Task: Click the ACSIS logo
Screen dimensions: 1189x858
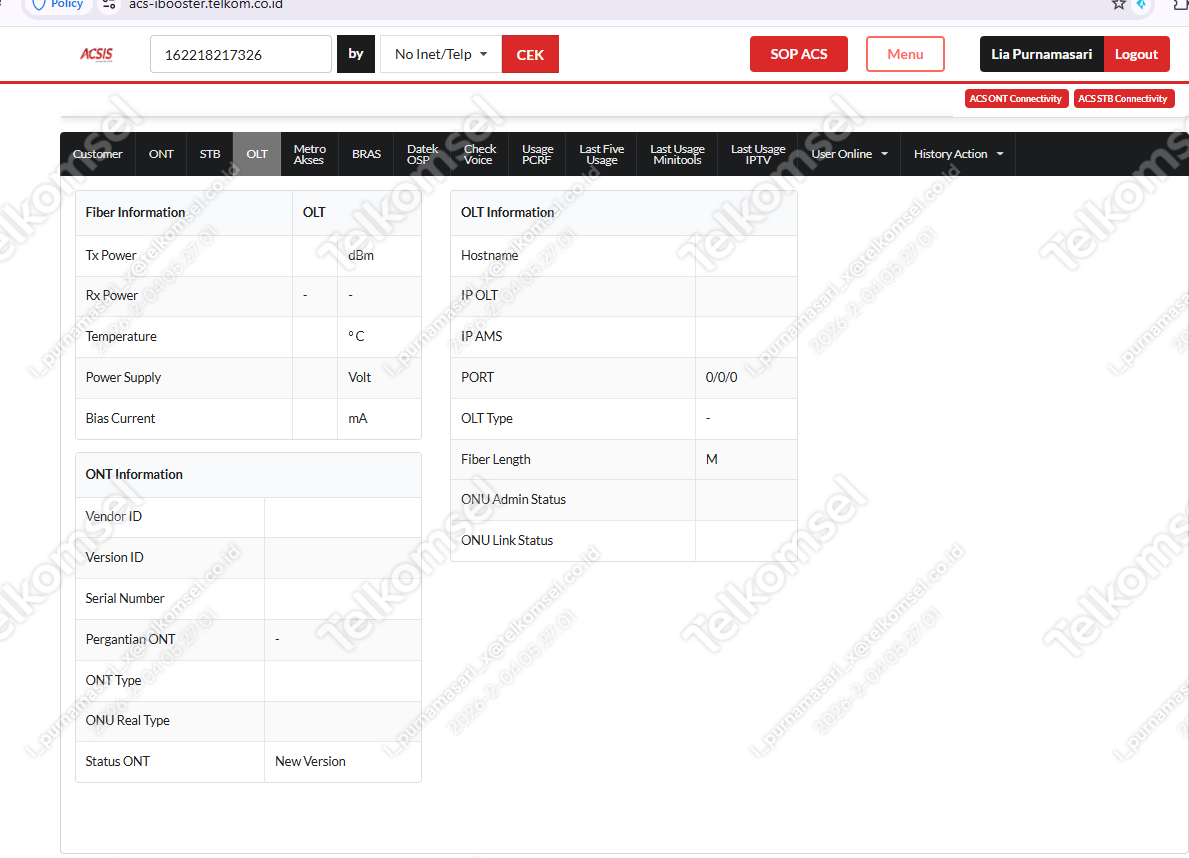Action: click(x=96, y=54)
